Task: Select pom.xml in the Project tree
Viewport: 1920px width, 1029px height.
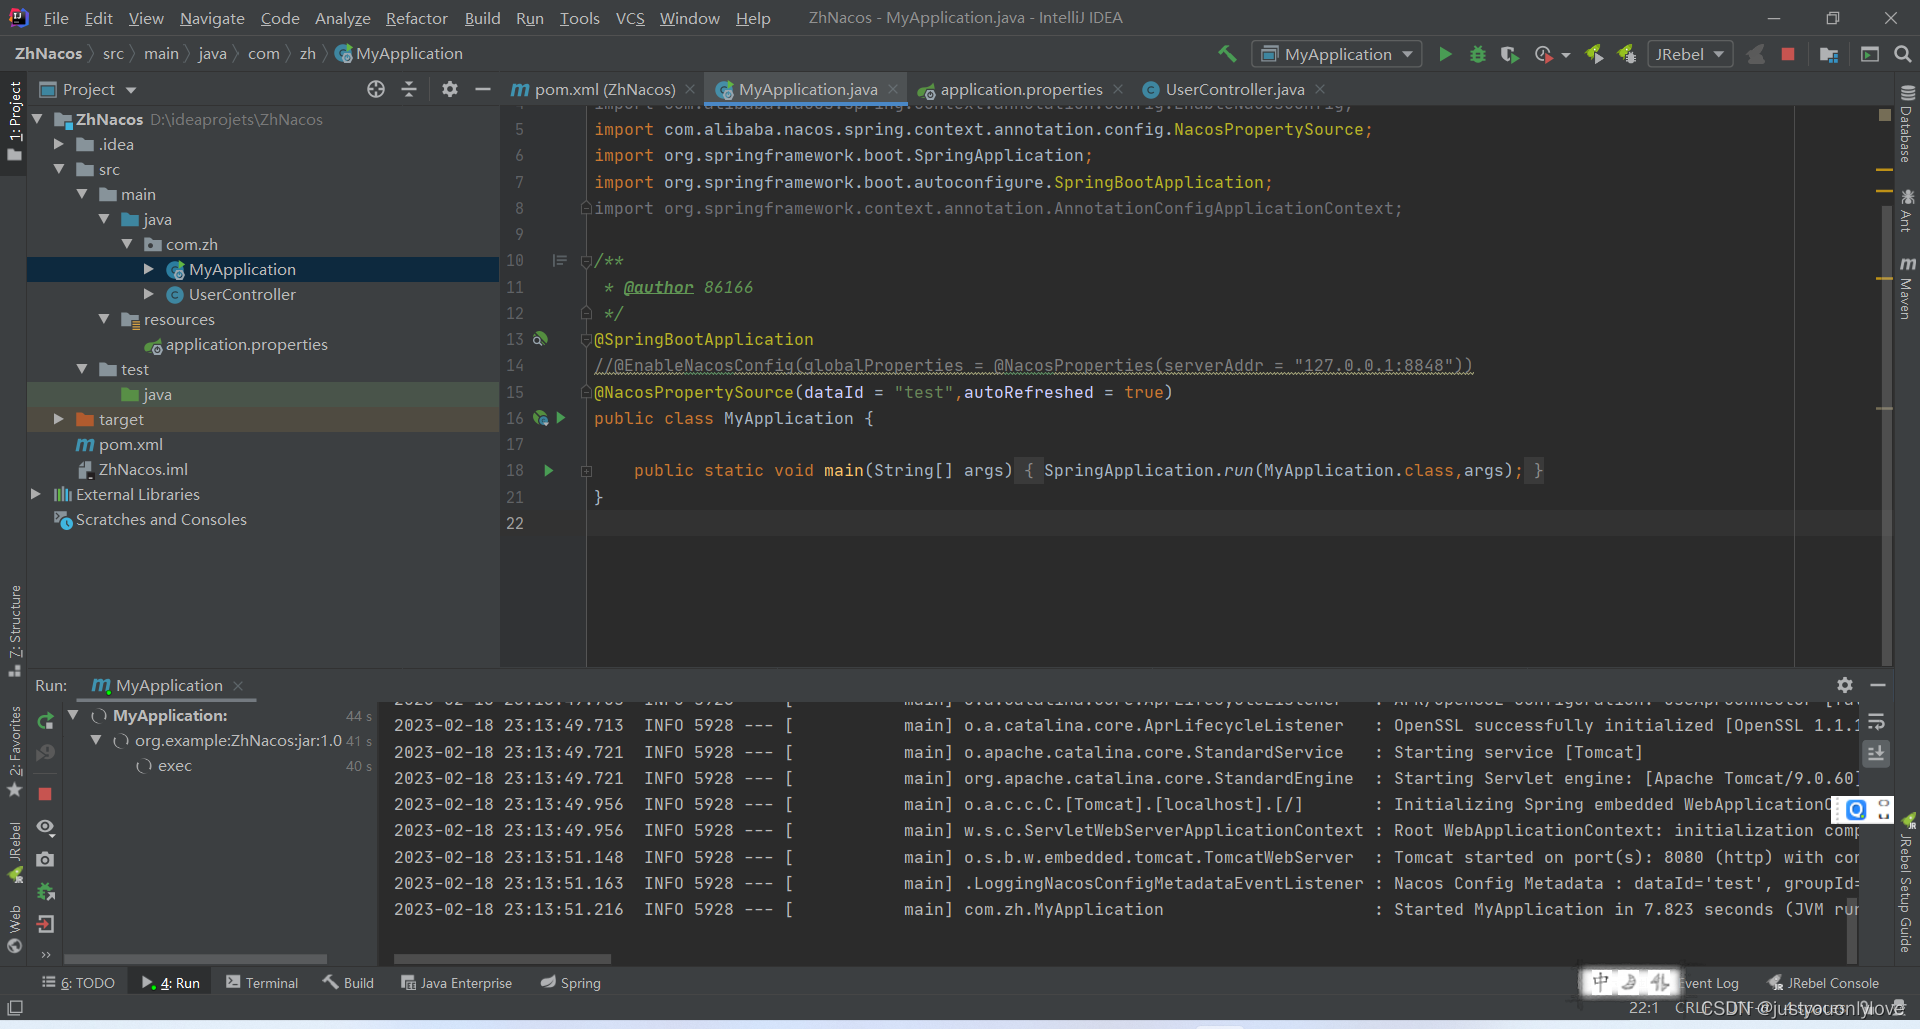Action: [130, 444]
